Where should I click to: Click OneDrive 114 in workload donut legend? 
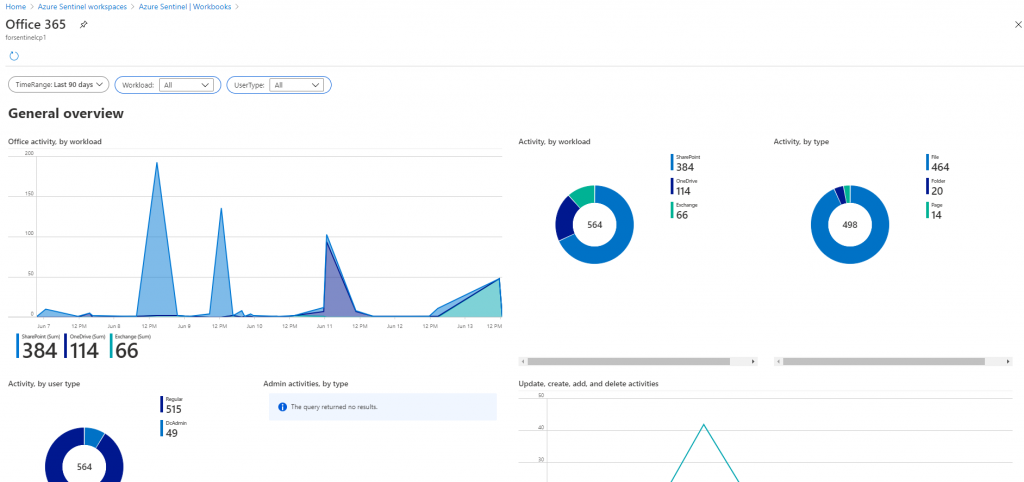682,187
